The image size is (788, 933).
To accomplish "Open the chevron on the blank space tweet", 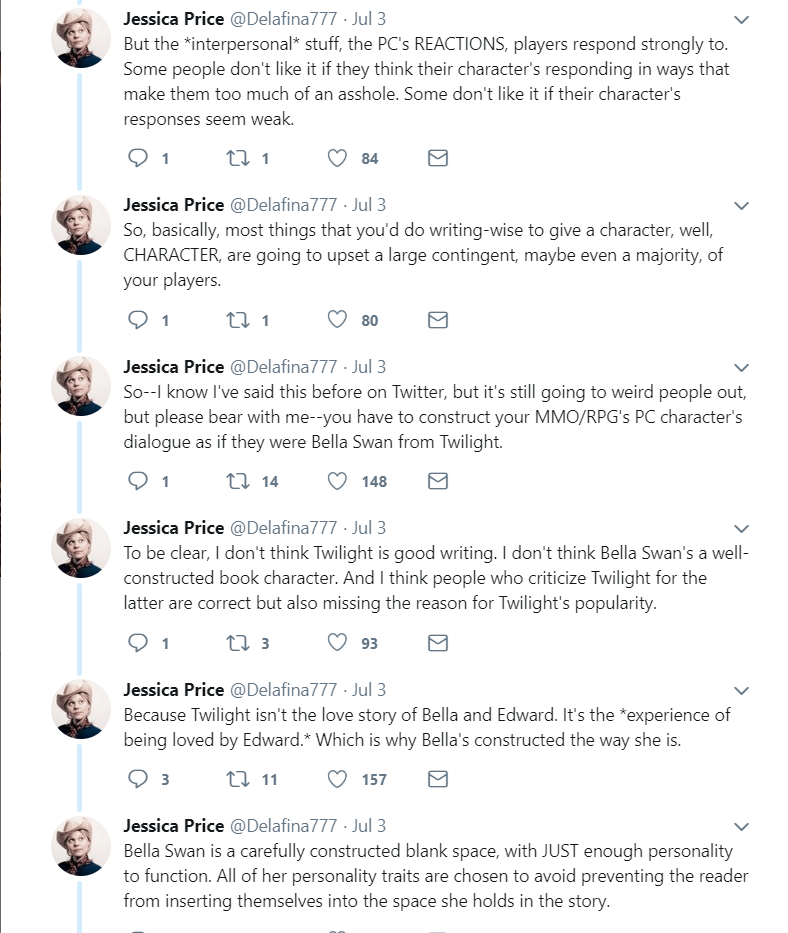I will [x=740, y=827].
